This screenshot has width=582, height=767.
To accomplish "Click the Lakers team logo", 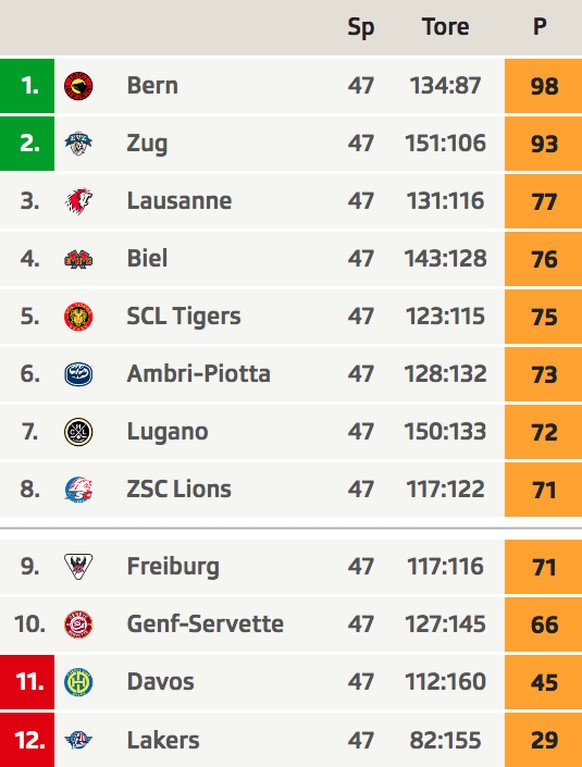I will click(78, 740).
